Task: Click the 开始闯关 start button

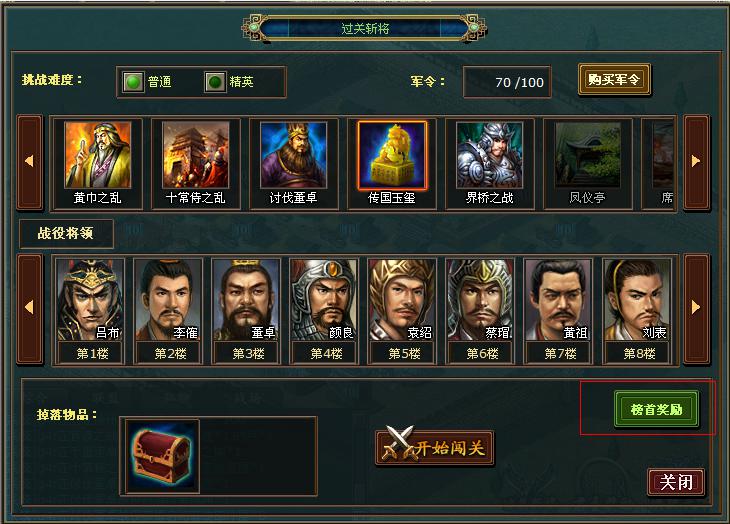Action: [435, 447]
